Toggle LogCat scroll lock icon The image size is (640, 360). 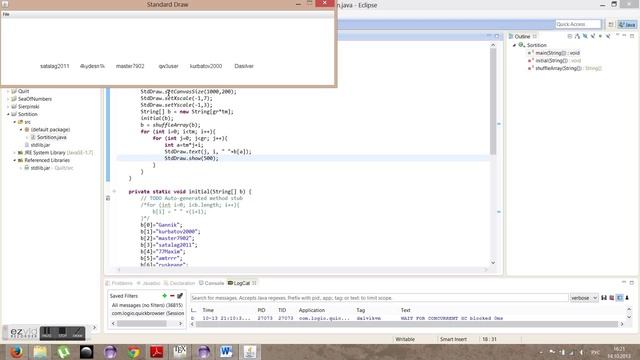[627, 298]
